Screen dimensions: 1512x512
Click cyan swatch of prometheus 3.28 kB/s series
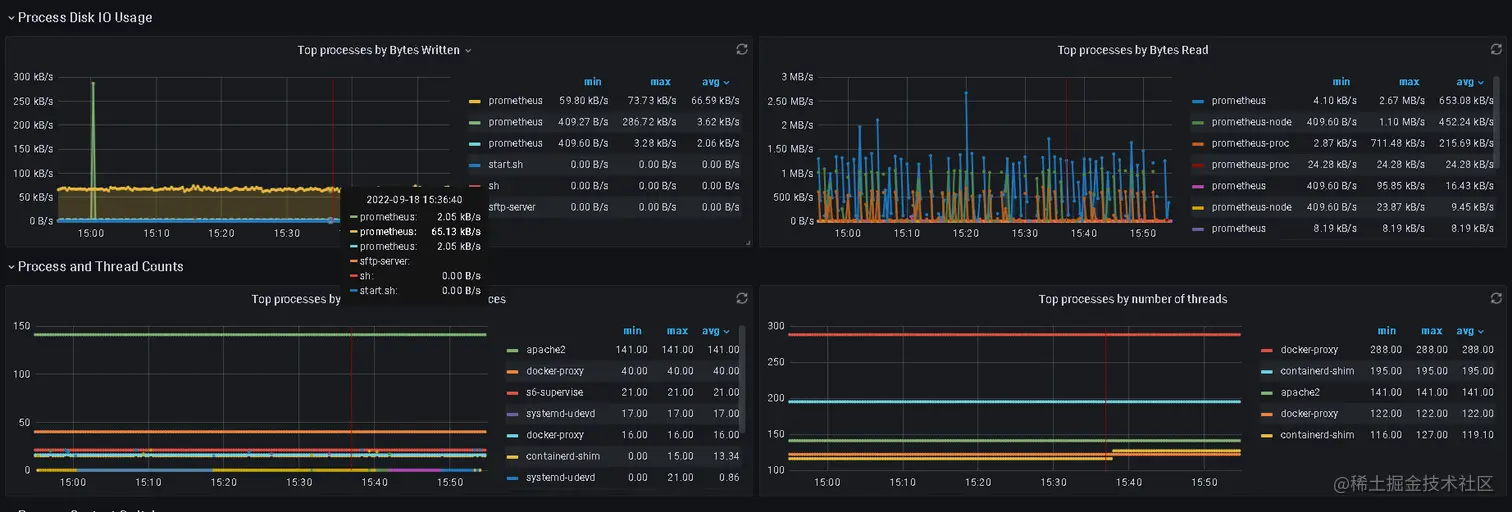click(x=475, y=143)
